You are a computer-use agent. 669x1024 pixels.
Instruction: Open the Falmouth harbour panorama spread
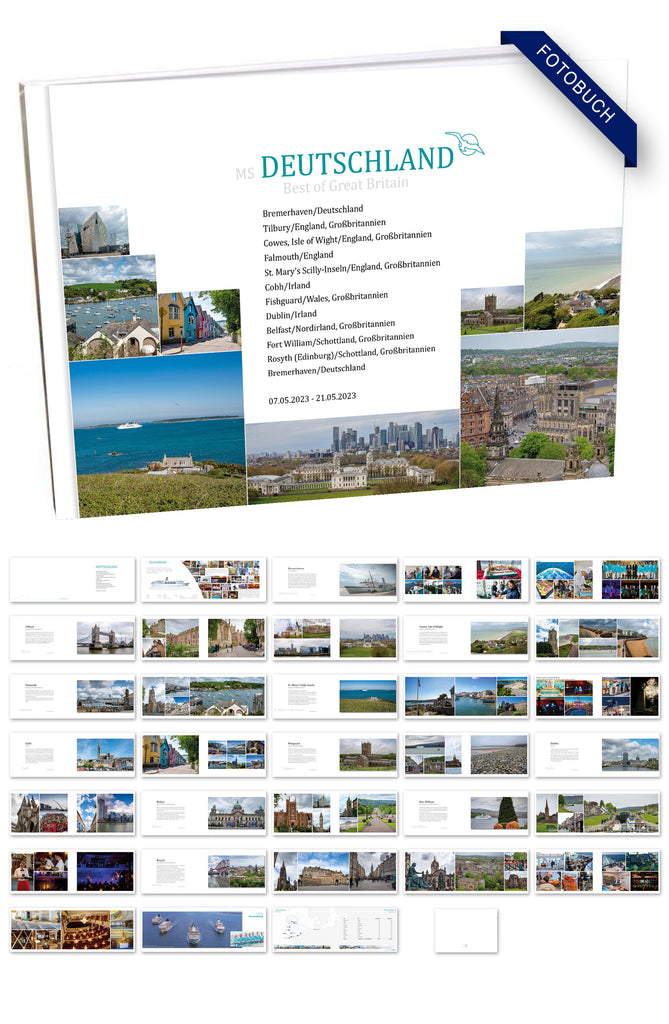[x=204, y=696]
